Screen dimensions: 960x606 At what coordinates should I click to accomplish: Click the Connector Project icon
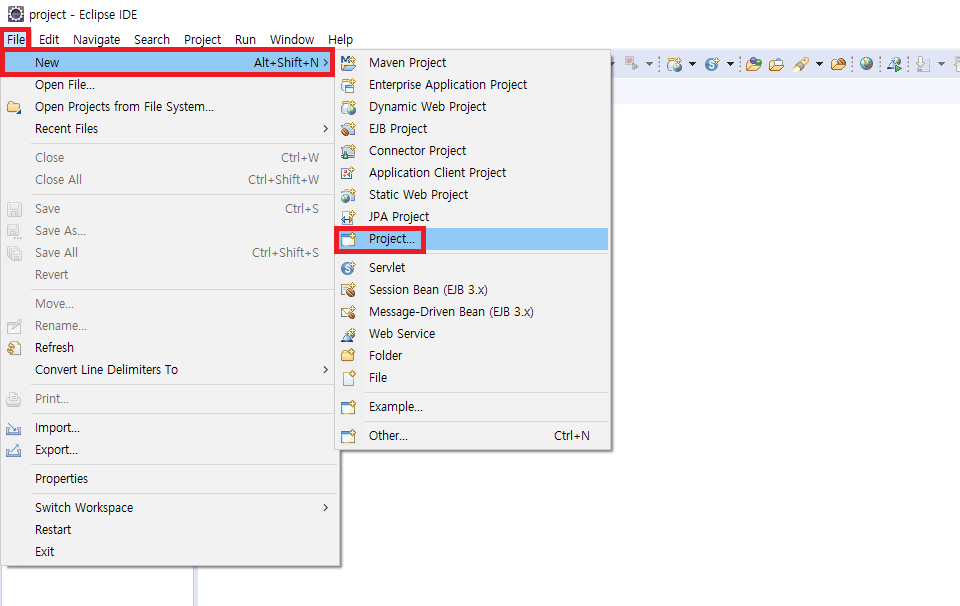[348, 151]
